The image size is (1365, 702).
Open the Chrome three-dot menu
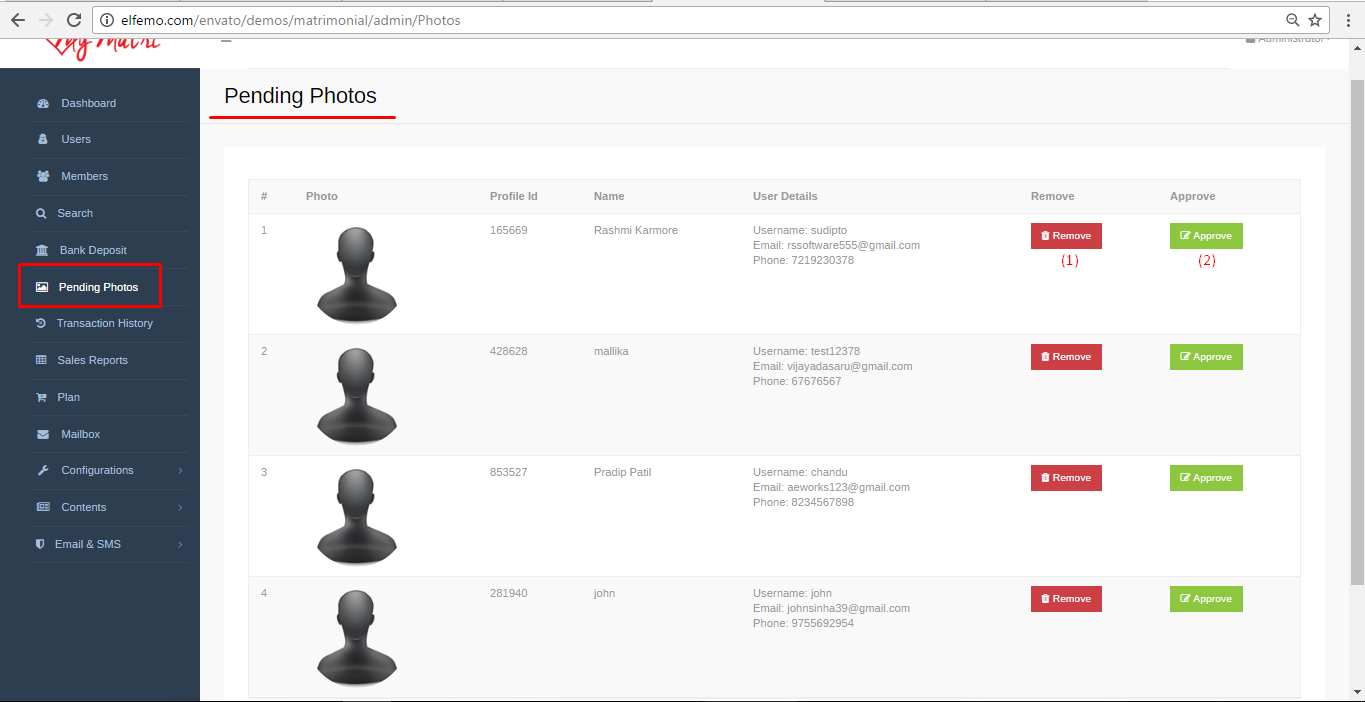(1348, 20)
